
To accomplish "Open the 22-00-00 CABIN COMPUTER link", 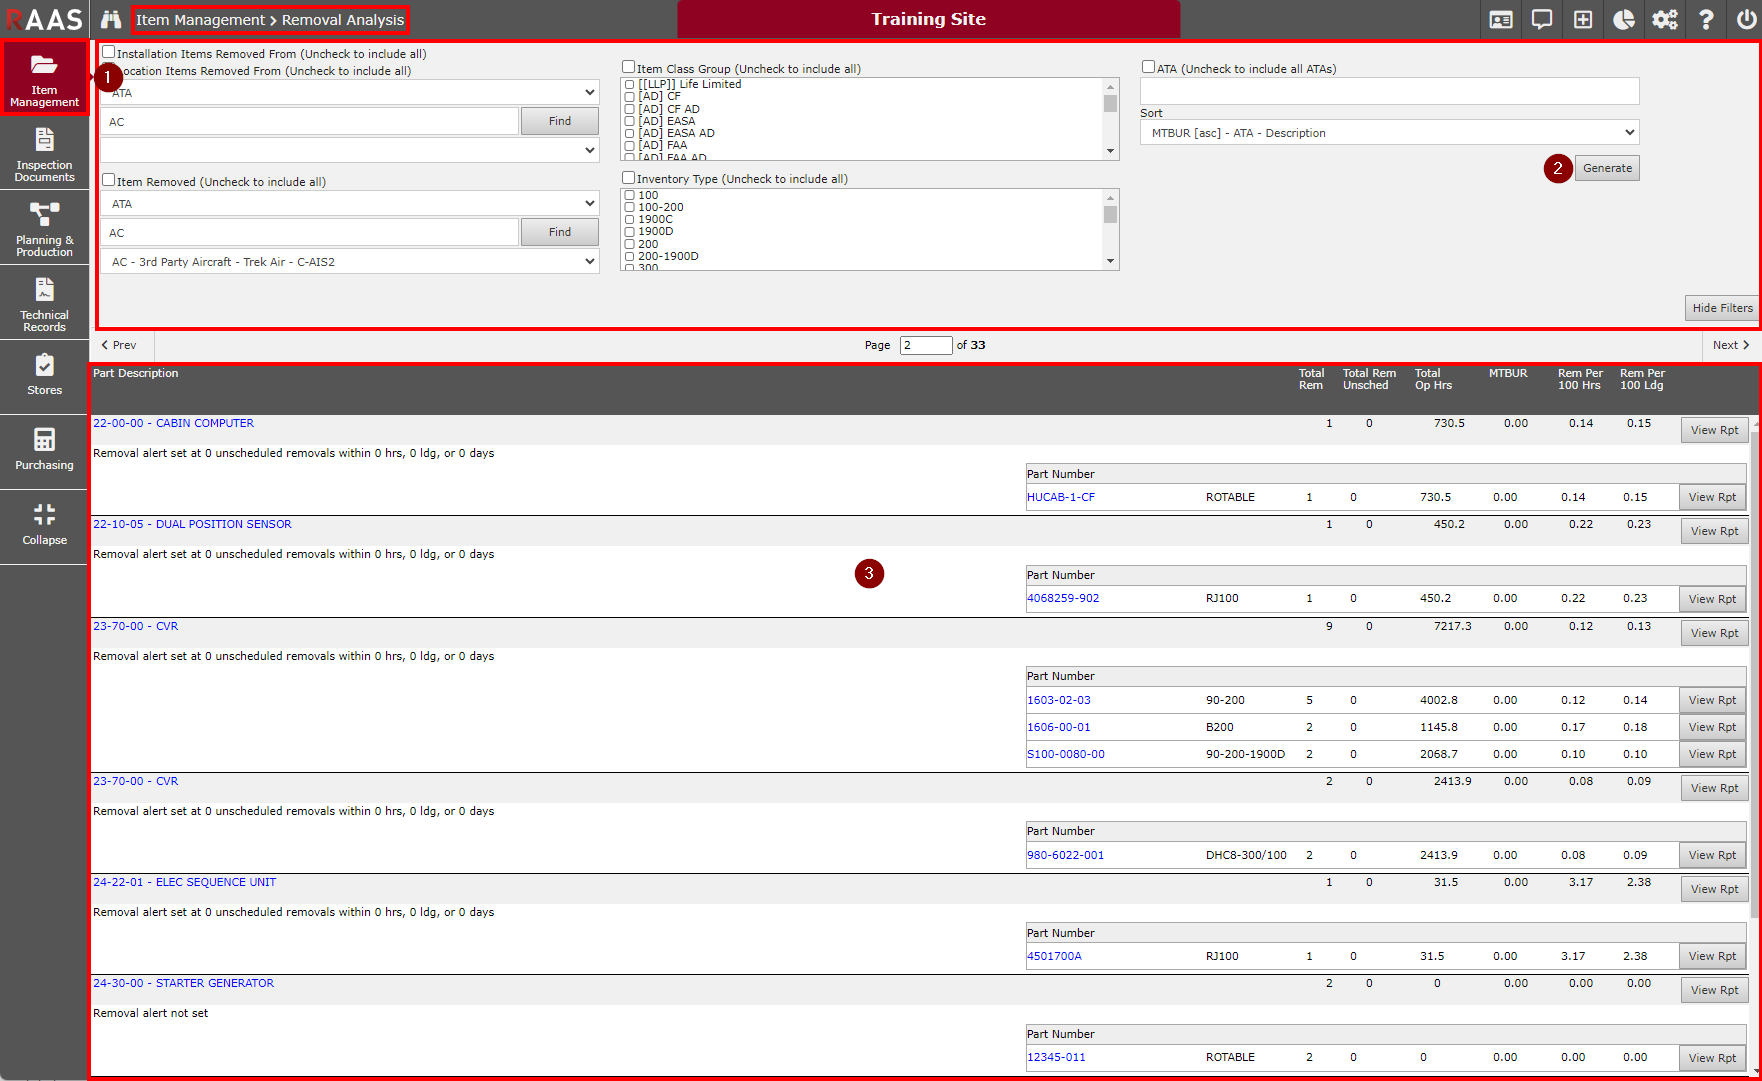I will coord(173,423).
